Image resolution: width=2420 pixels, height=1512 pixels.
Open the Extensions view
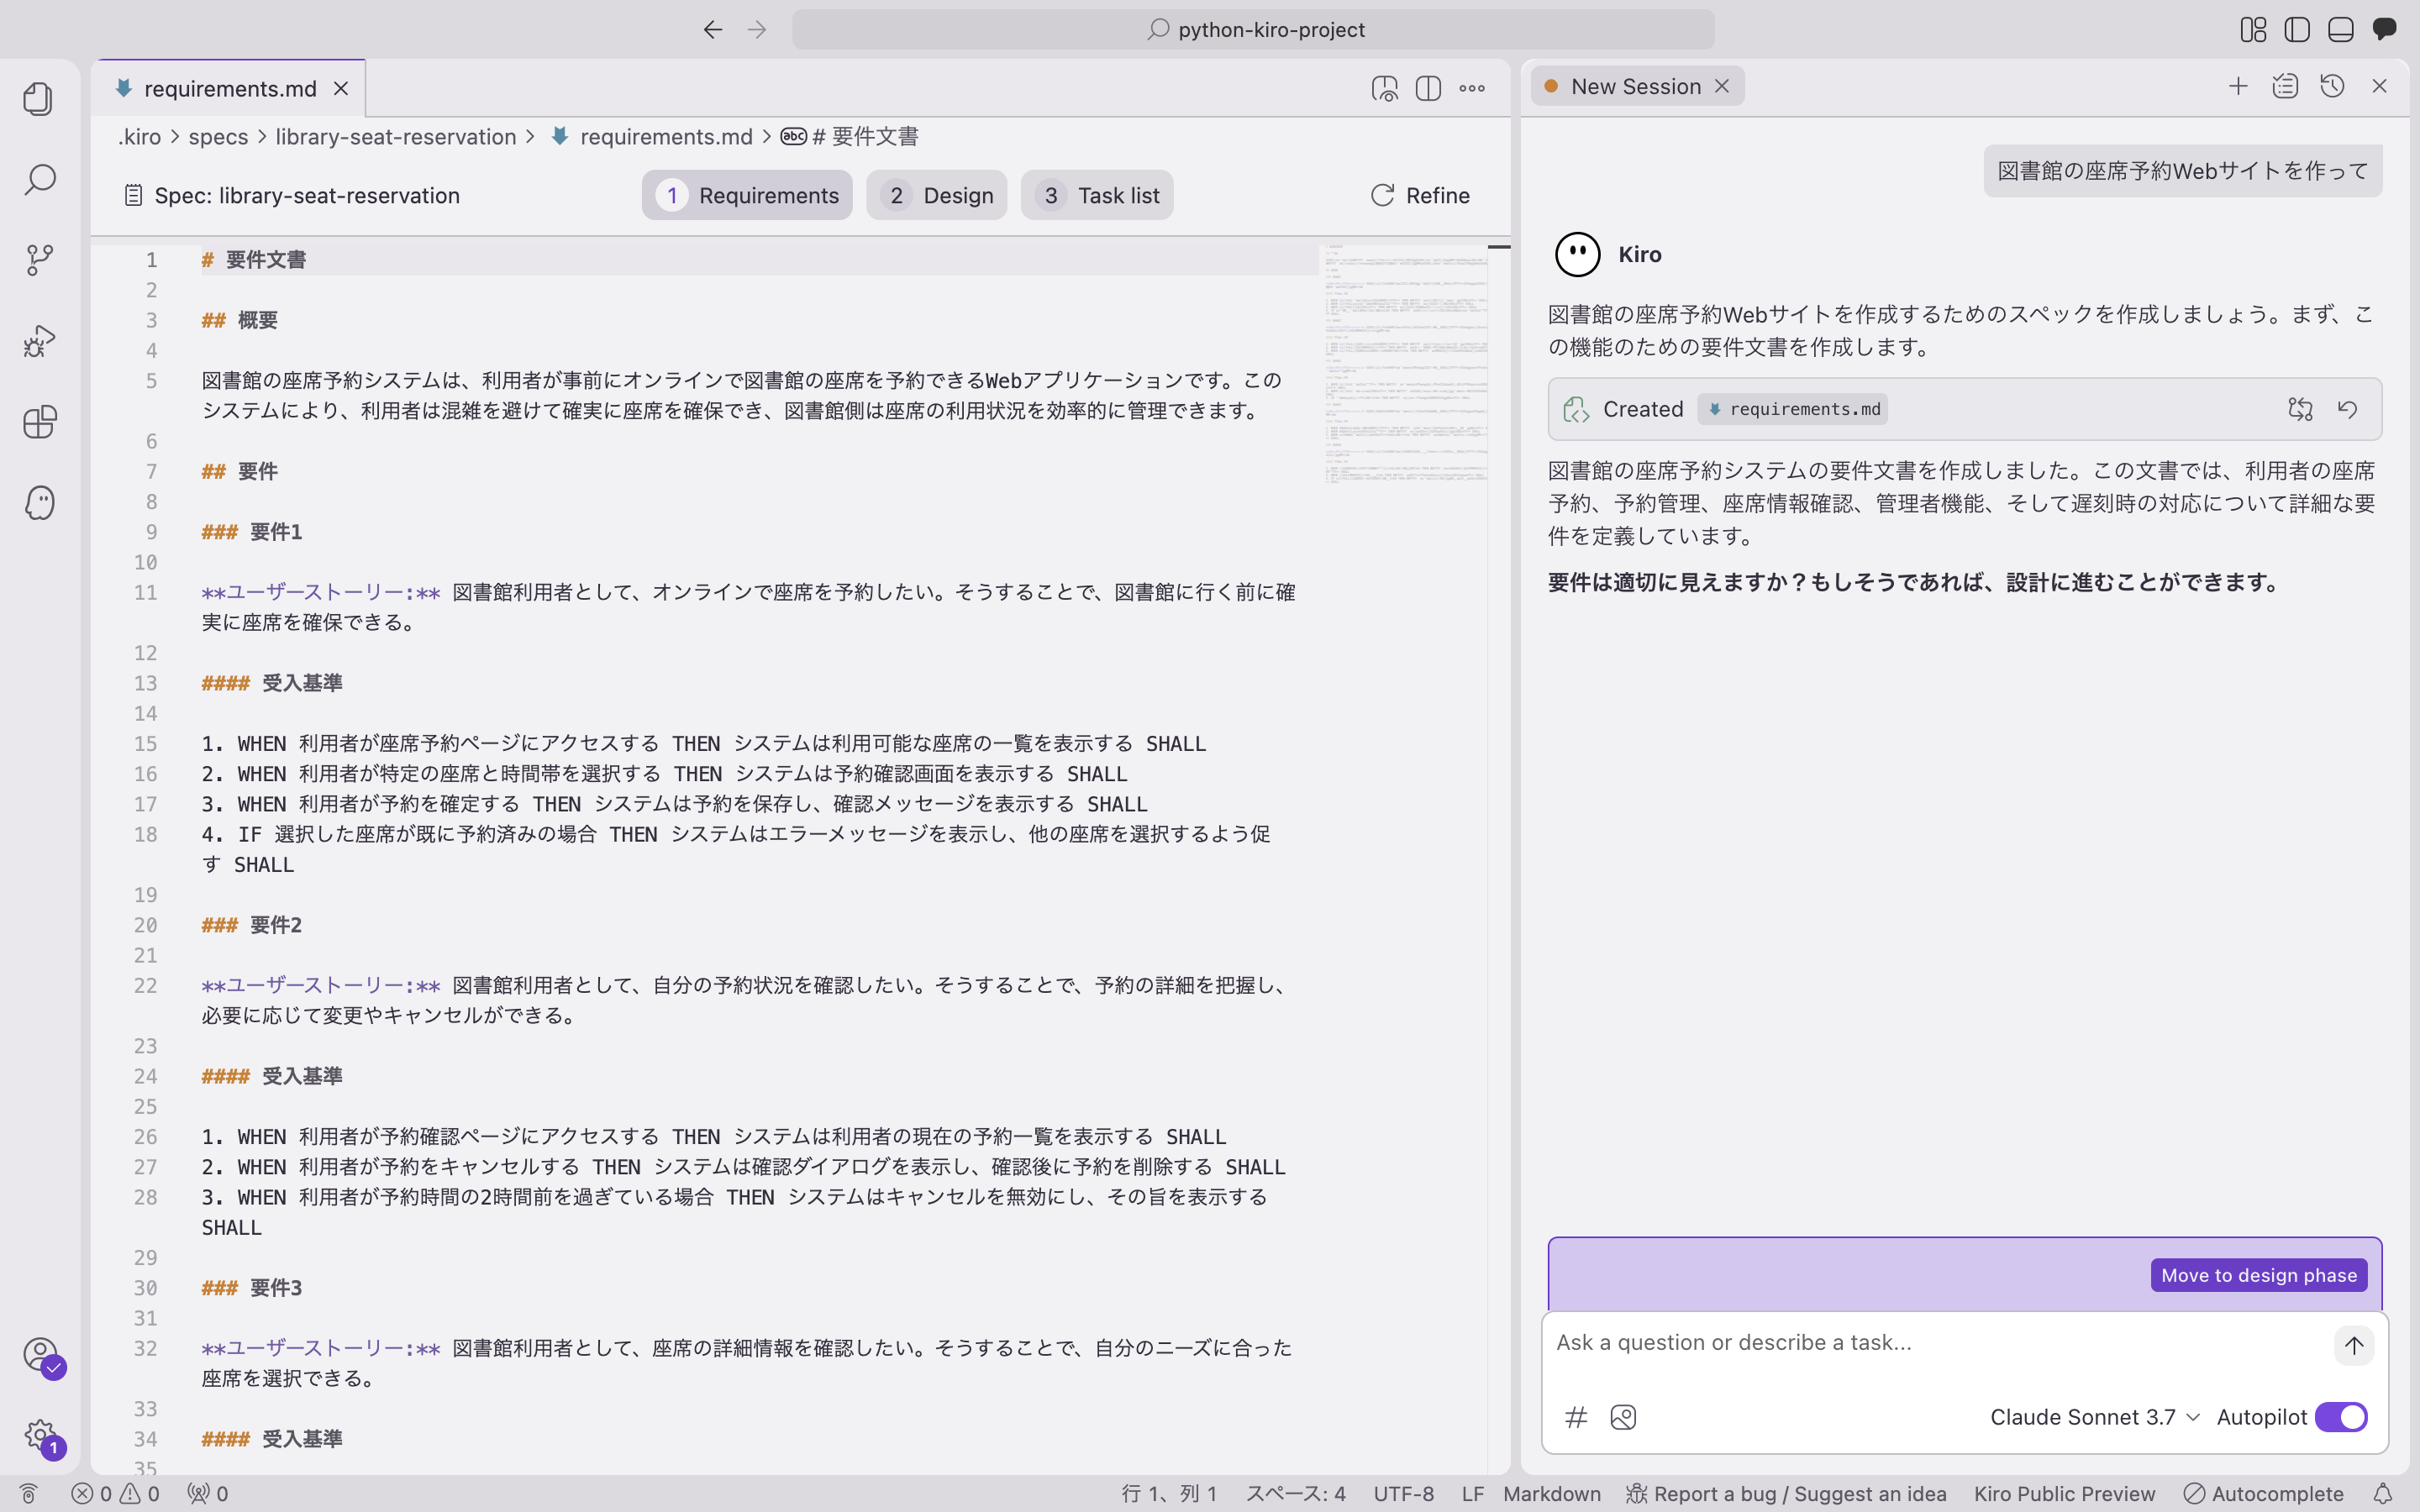(39, 422)
